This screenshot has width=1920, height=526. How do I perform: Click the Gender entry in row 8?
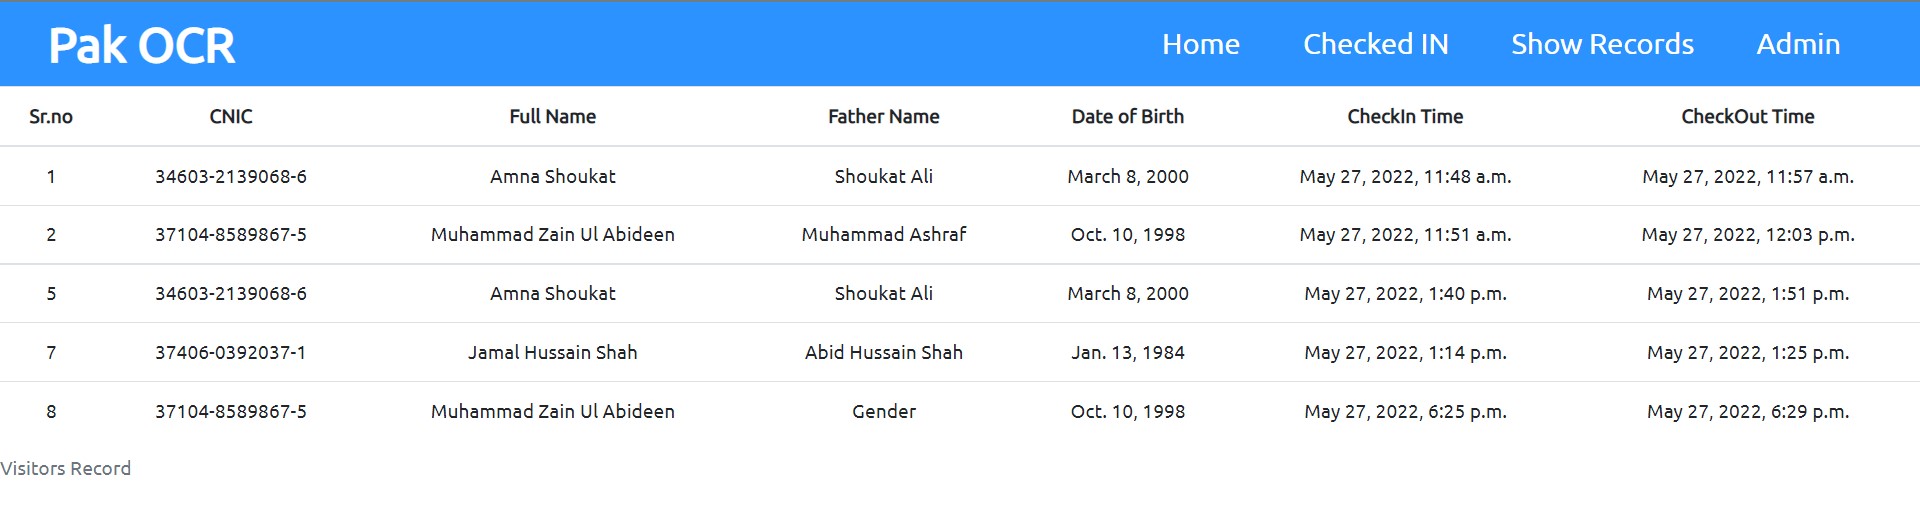884,411
